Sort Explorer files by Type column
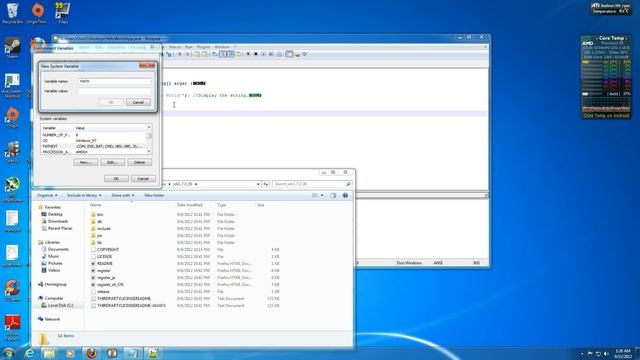This screenshot has width=640, height=360. 222,205
